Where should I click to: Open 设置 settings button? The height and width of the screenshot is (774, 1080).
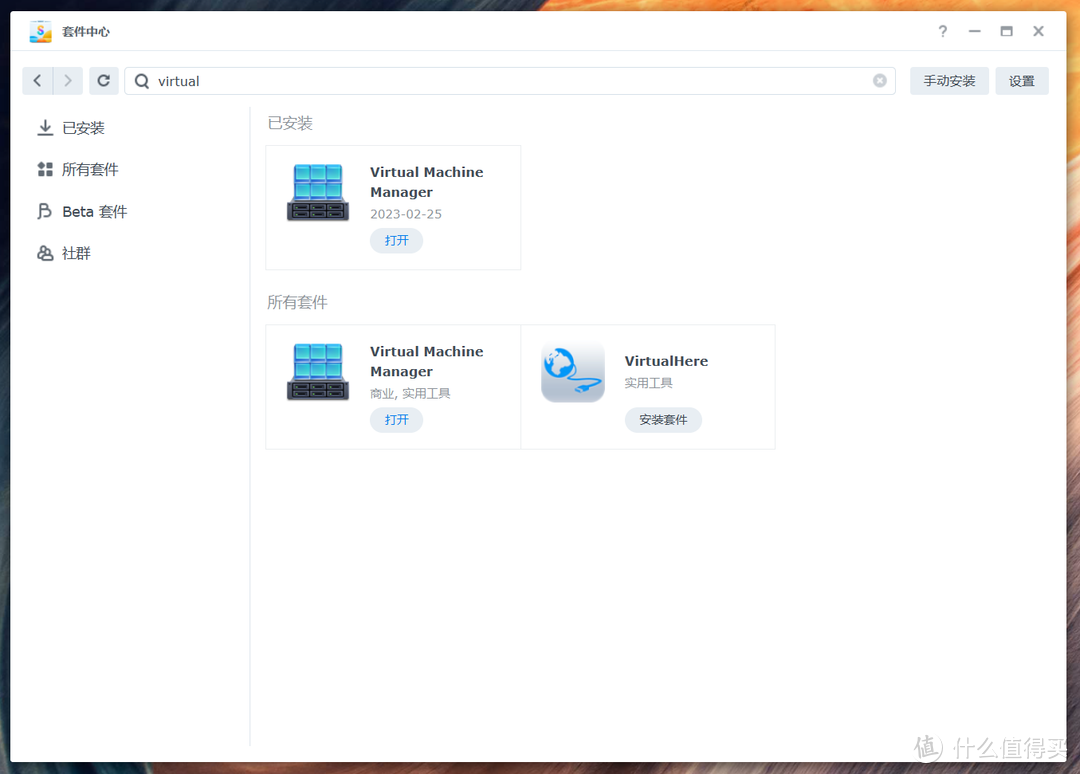point(1021,81)
